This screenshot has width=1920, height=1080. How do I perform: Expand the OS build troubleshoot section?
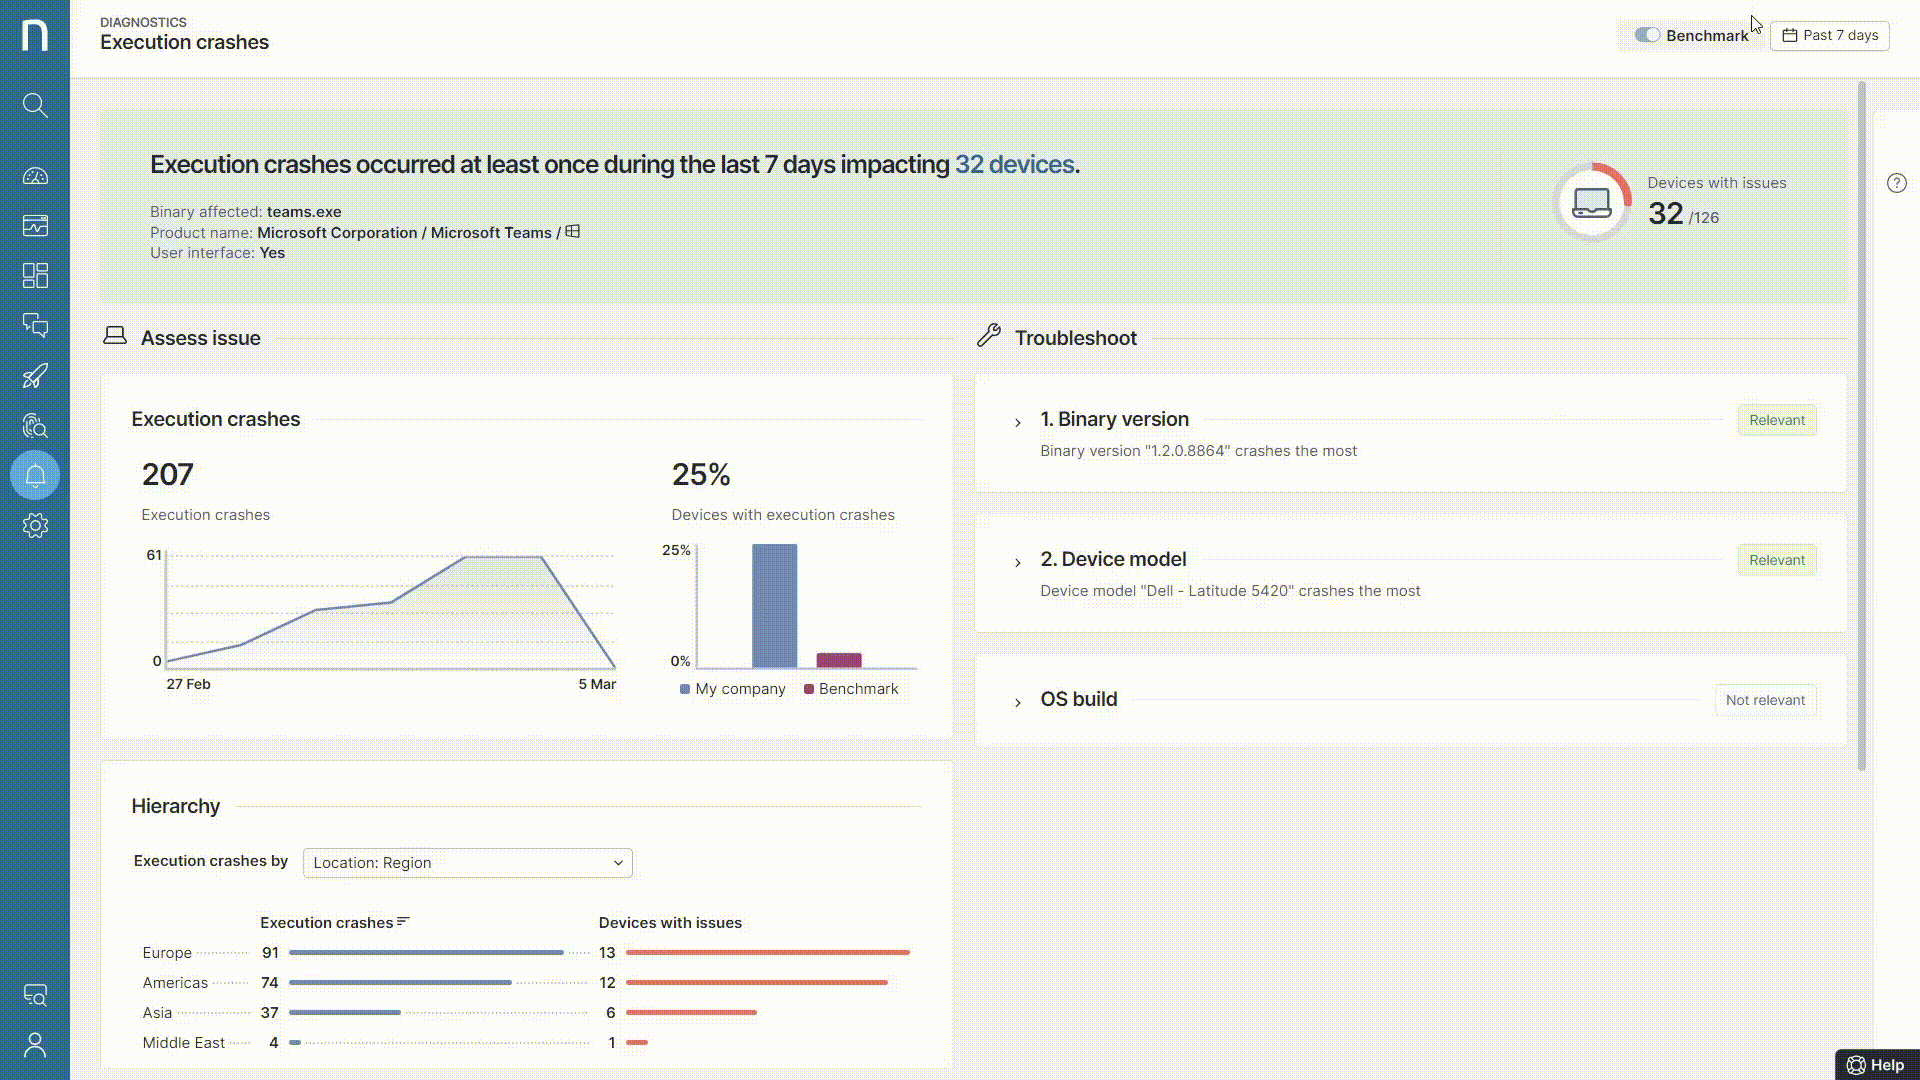click(1018, 703)
